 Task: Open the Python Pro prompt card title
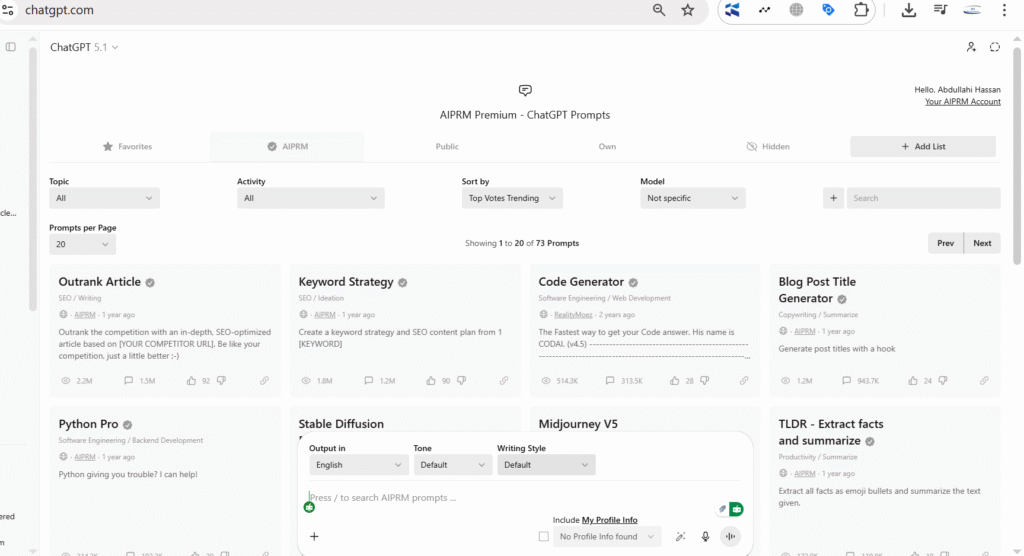[x=88, y=424]
